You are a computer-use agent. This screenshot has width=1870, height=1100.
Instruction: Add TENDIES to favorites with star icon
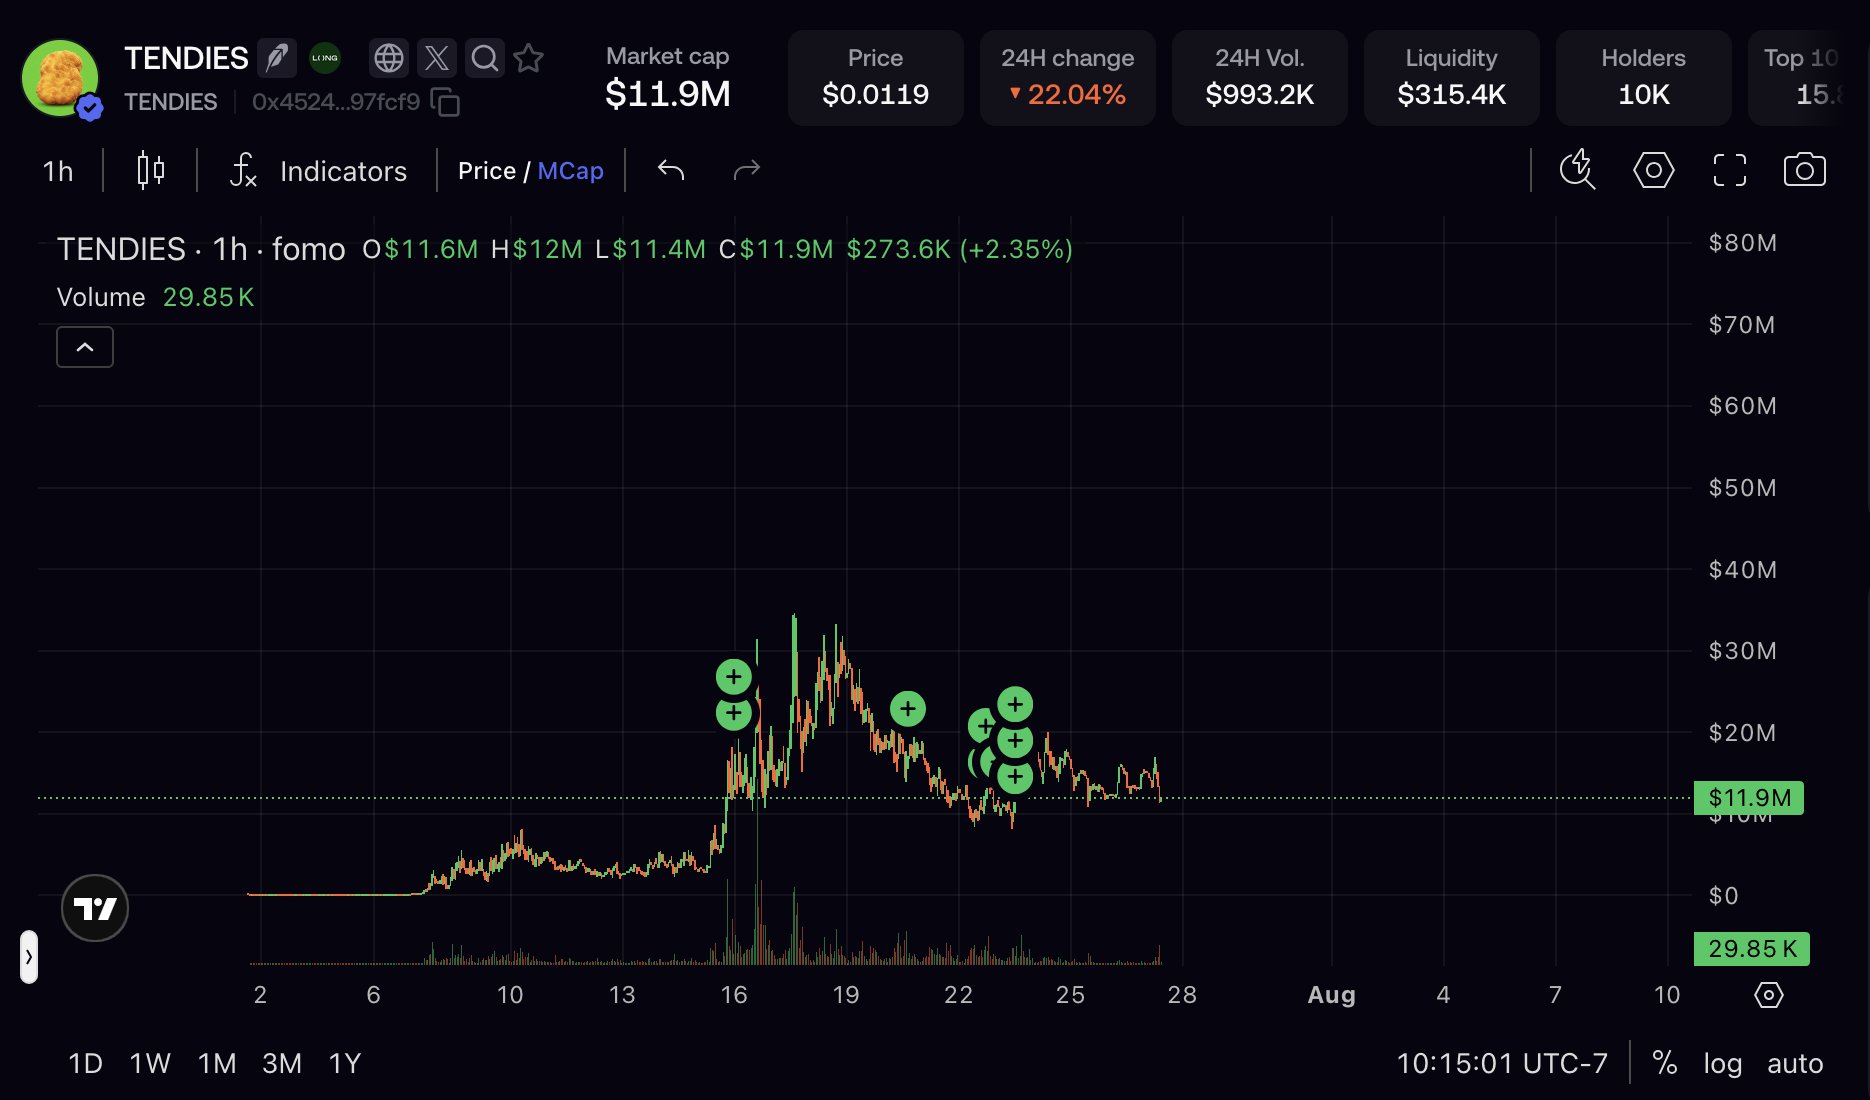(529, 58)
